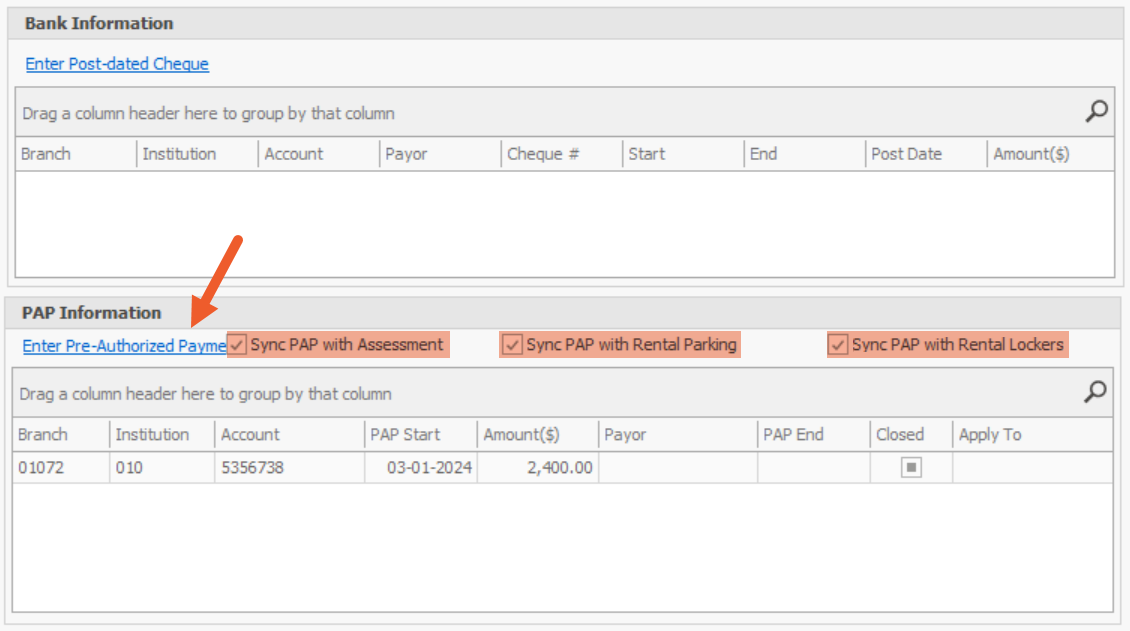Click the Bank Information grid search icon
Image resolution: width=1130 pixels, height=631 pixels.
click(x=1097, y=112)
